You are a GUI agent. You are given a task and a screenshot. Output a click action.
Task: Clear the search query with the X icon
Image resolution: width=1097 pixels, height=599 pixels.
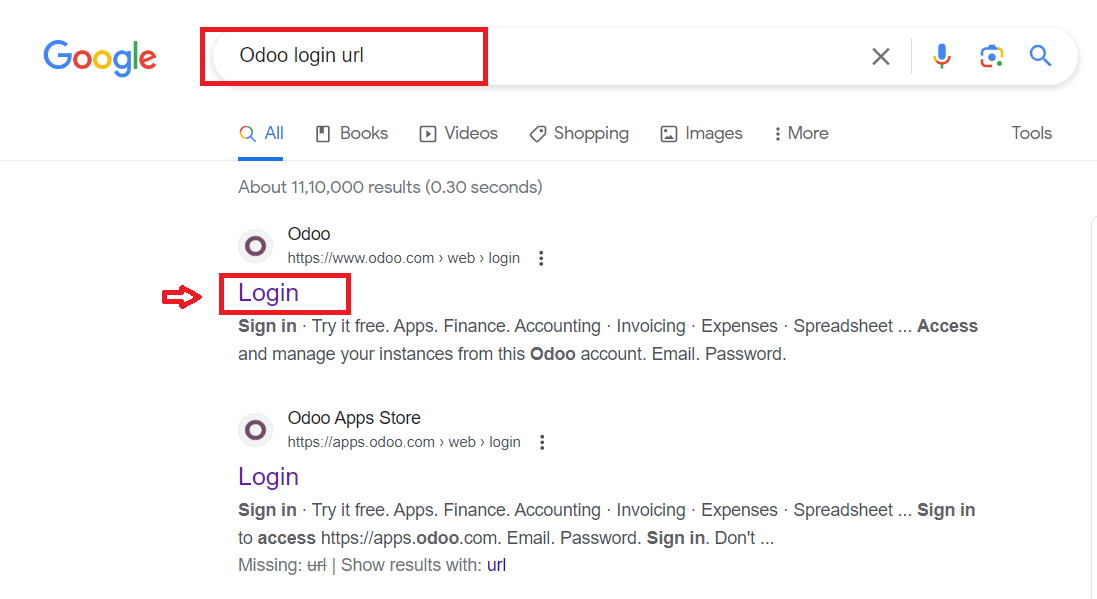coord(880,57)
